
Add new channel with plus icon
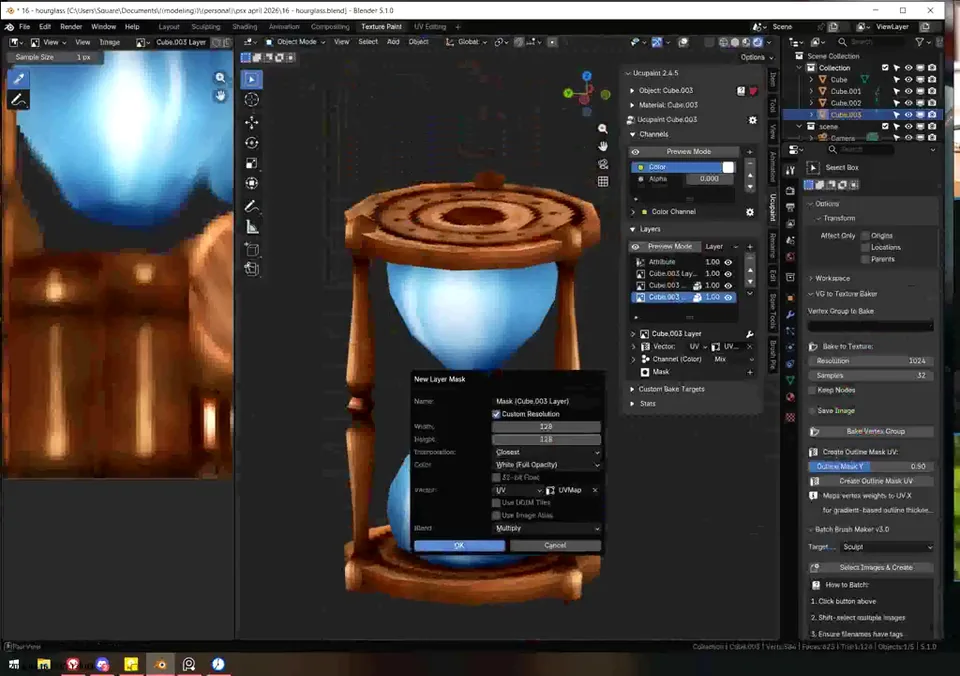[750, 152]
